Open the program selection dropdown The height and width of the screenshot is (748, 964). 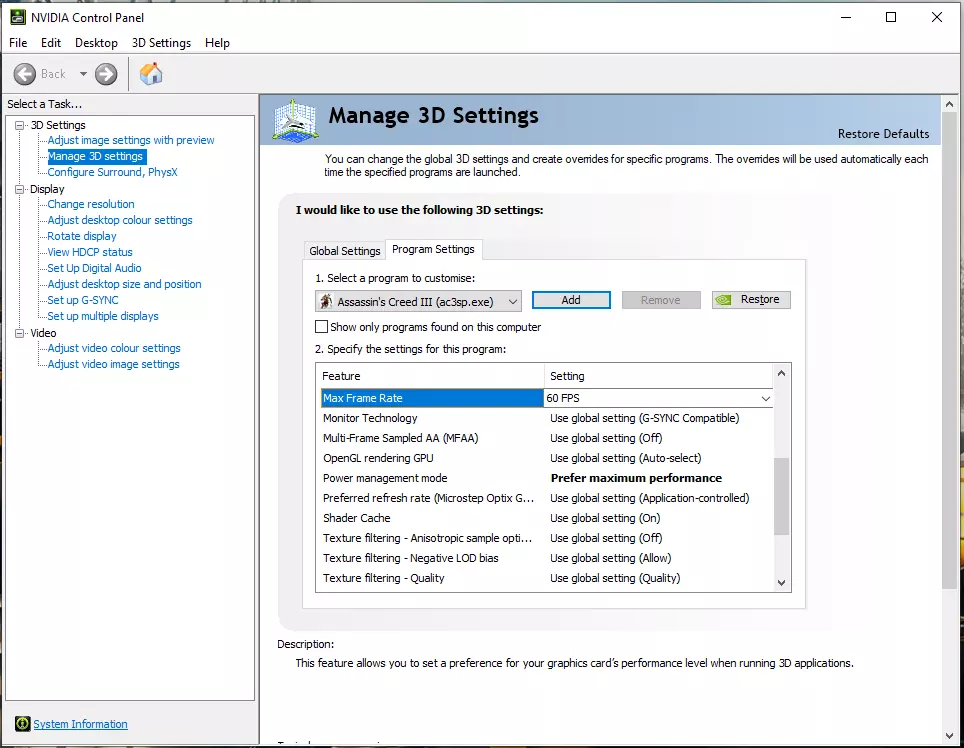tap(513, 301)
